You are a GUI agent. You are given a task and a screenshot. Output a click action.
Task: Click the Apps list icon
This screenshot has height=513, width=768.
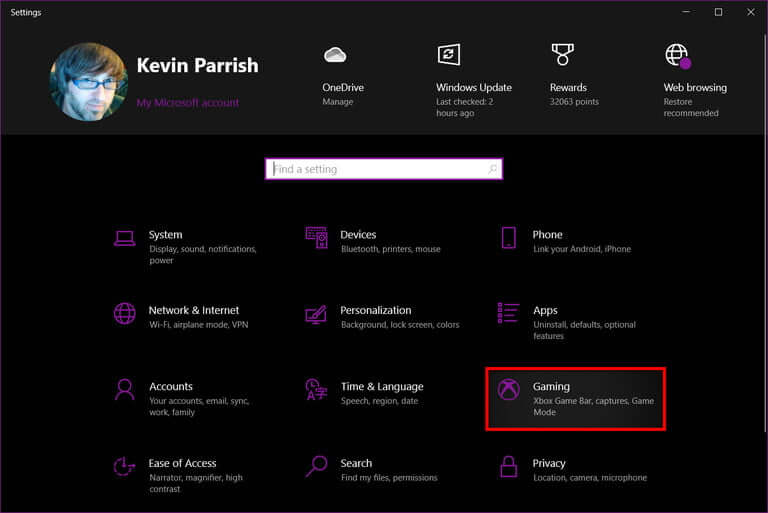pos(508,313)
